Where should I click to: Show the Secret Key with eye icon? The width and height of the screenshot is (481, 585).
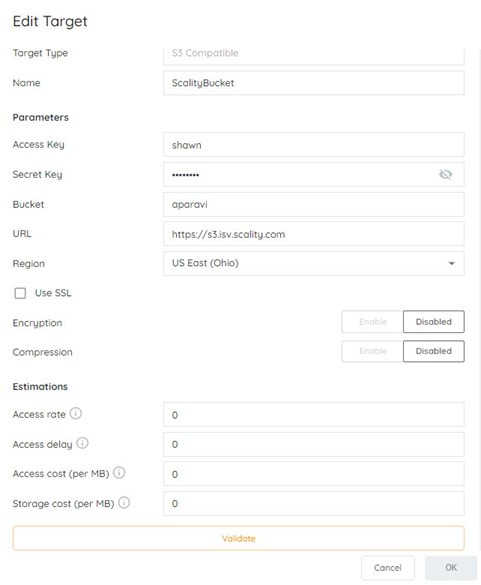click(445, 174)
